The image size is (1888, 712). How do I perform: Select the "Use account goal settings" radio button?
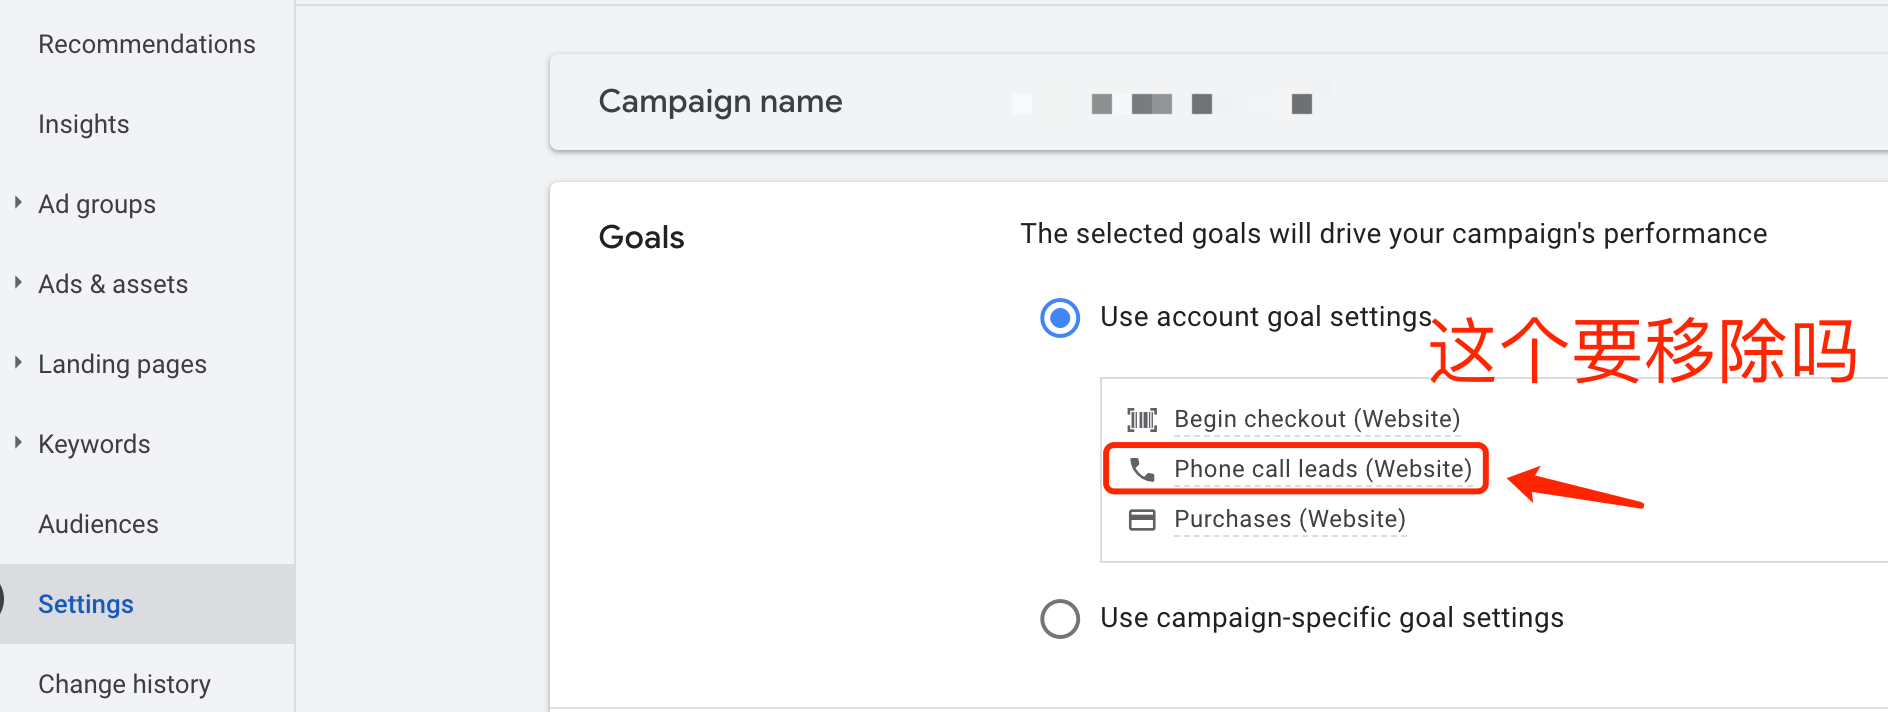tap(1059, 318)
